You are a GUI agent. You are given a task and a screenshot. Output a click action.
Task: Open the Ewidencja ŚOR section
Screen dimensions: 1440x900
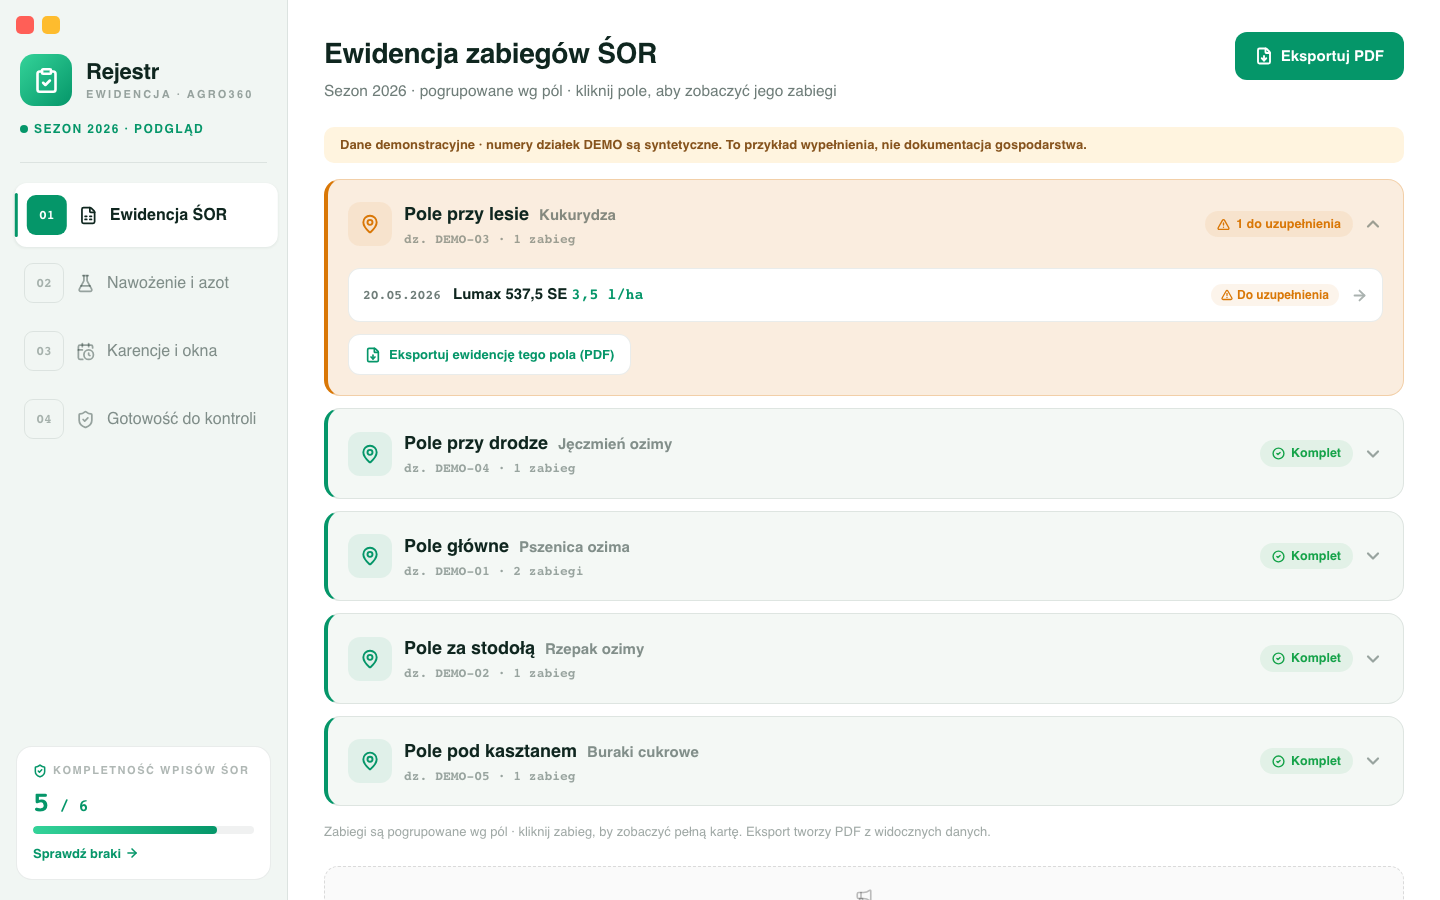click(146, 215)
